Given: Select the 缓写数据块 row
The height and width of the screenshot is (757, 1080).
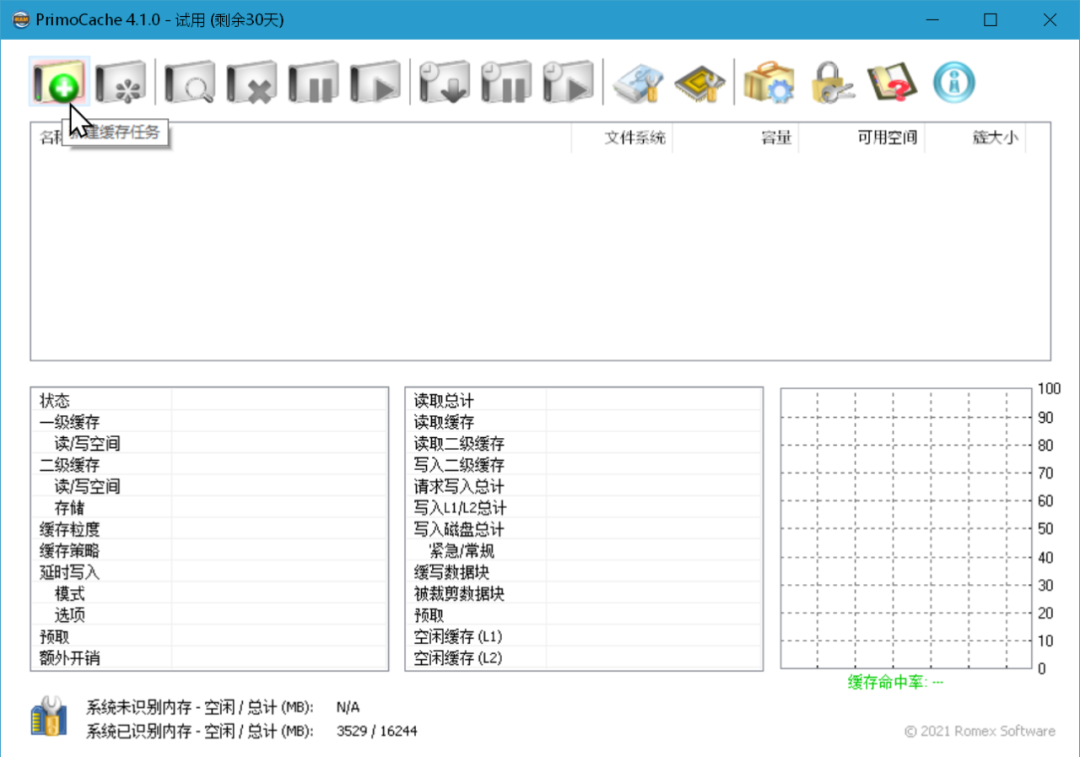Looking at the screenshot, I should click(584, 572).
